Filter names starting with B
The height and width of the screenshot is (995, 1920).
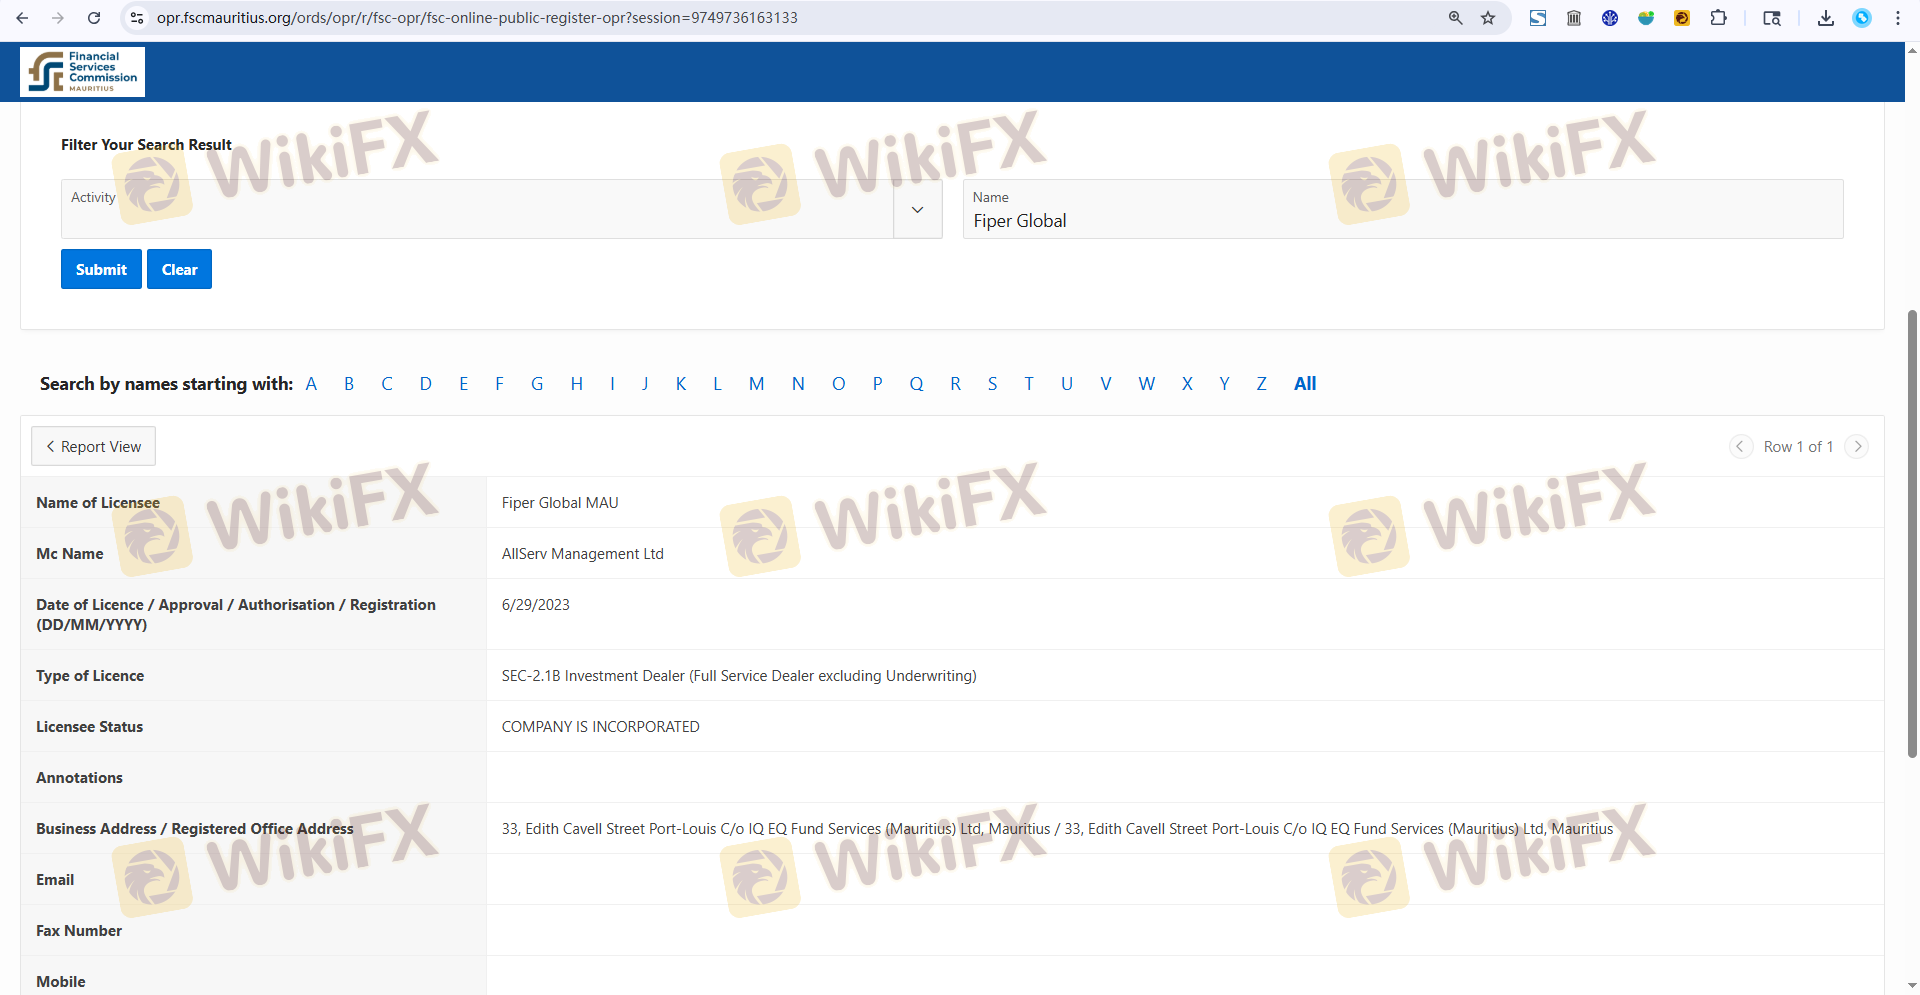coord(349,384)
